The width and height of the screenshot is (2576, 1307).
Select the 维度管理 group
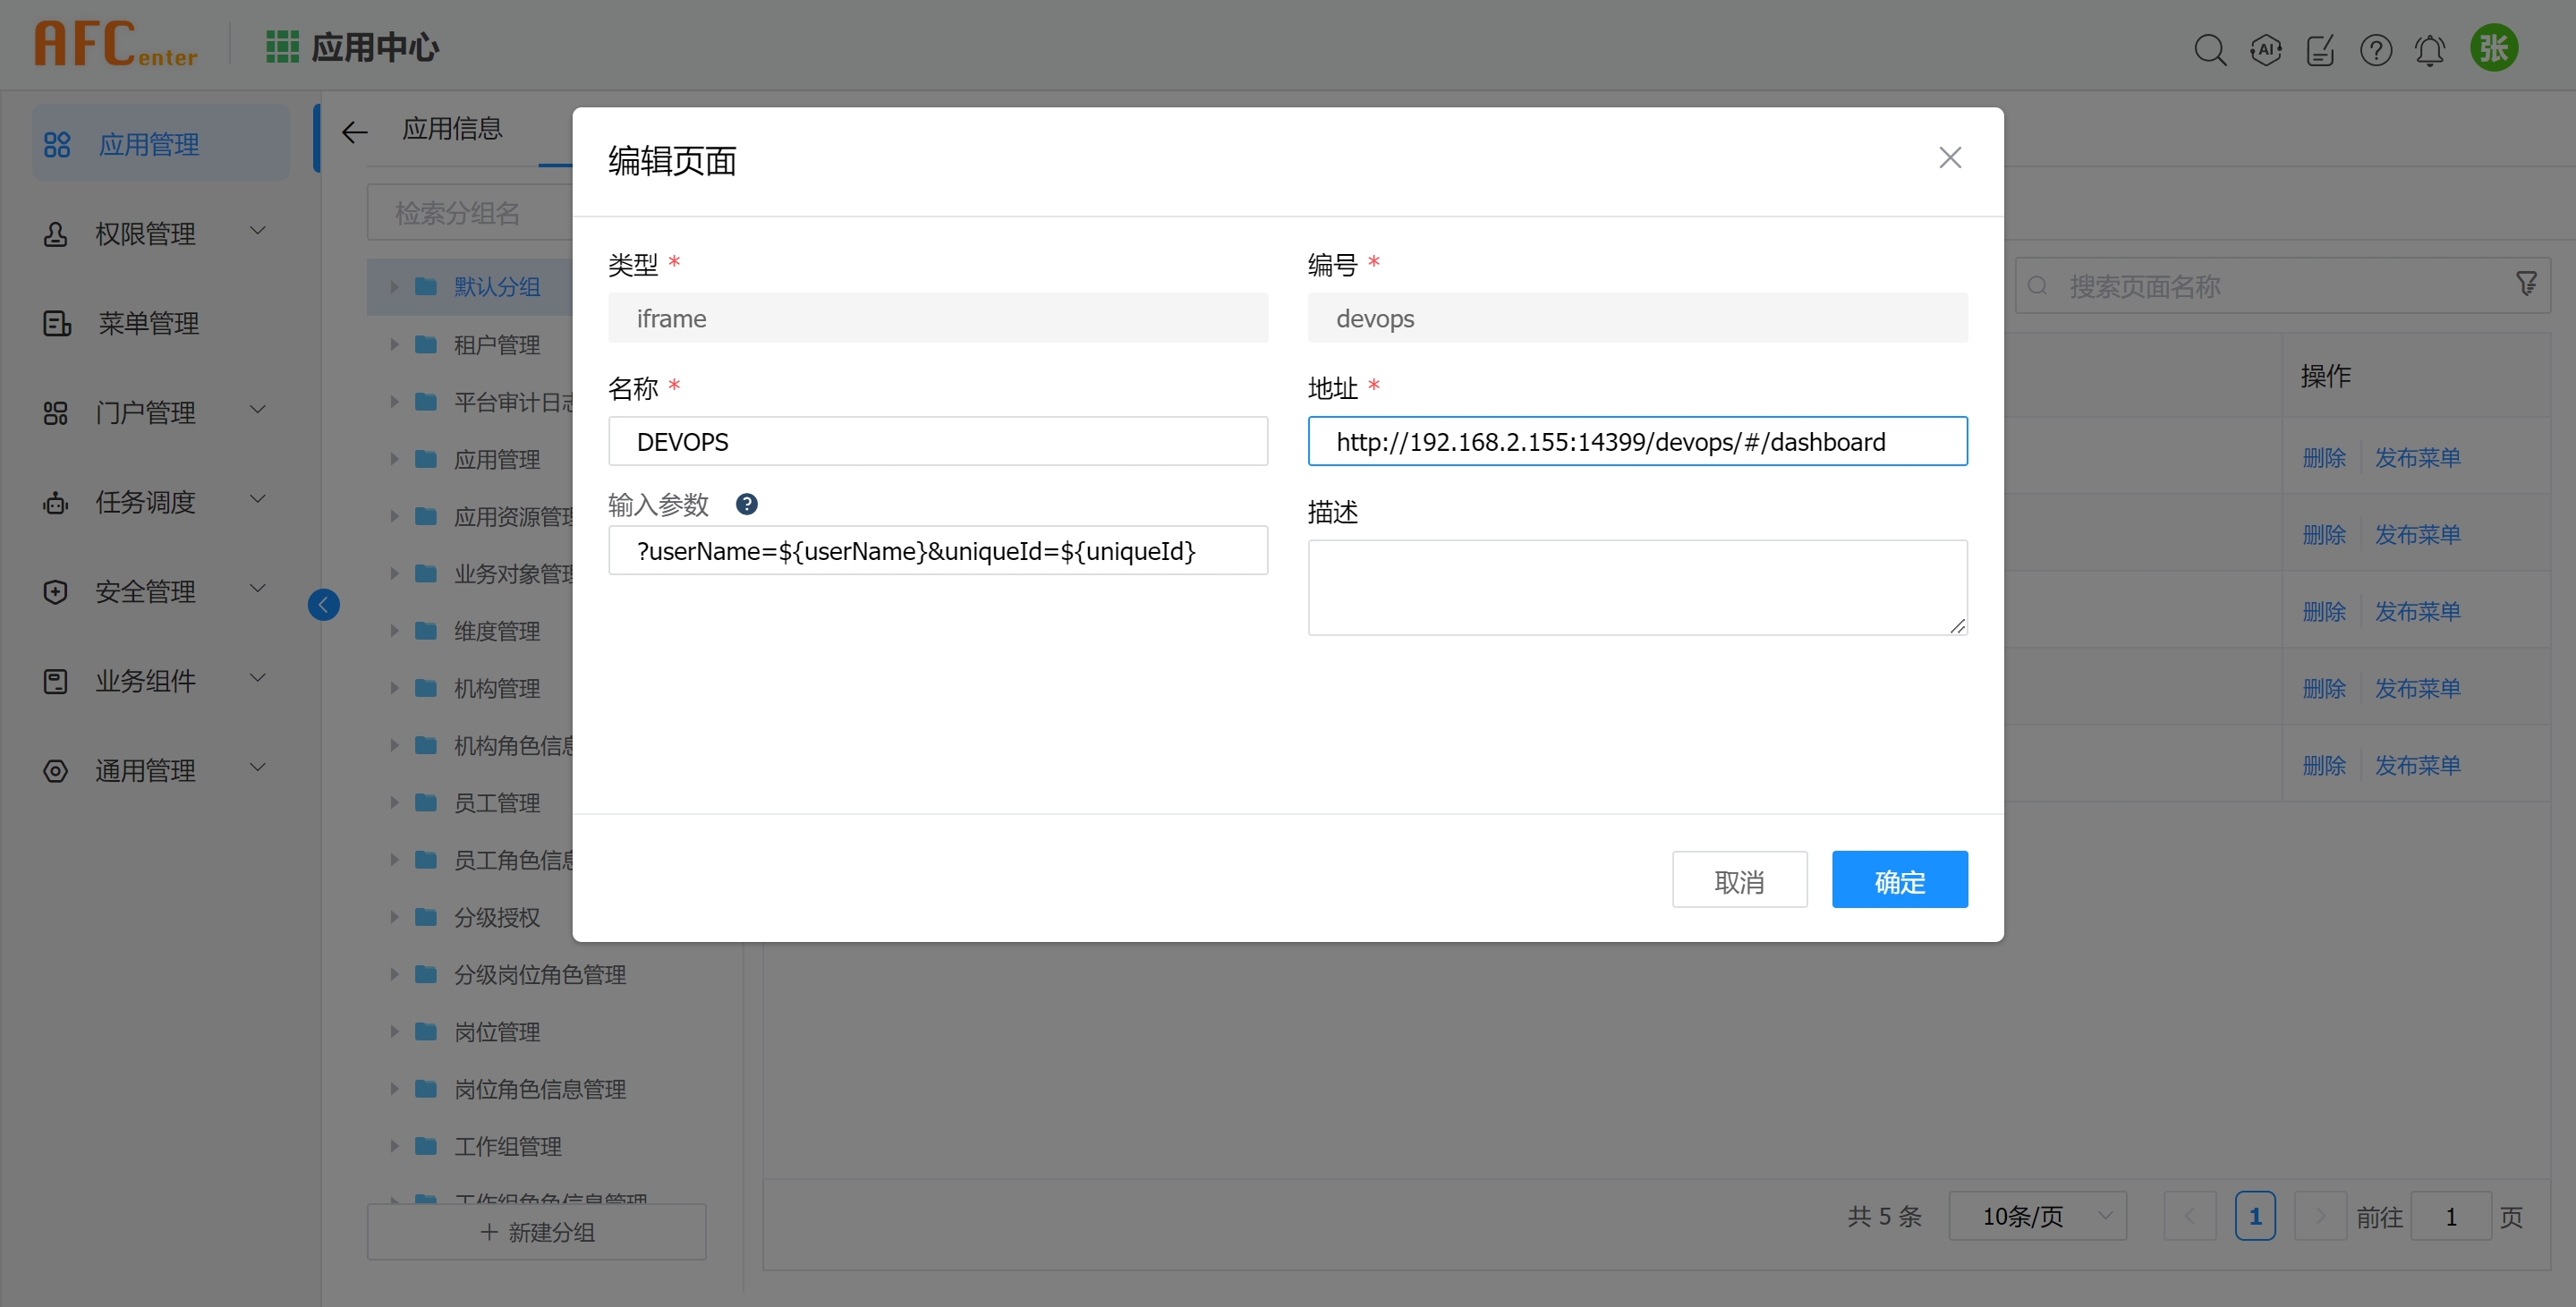(497, 631)
